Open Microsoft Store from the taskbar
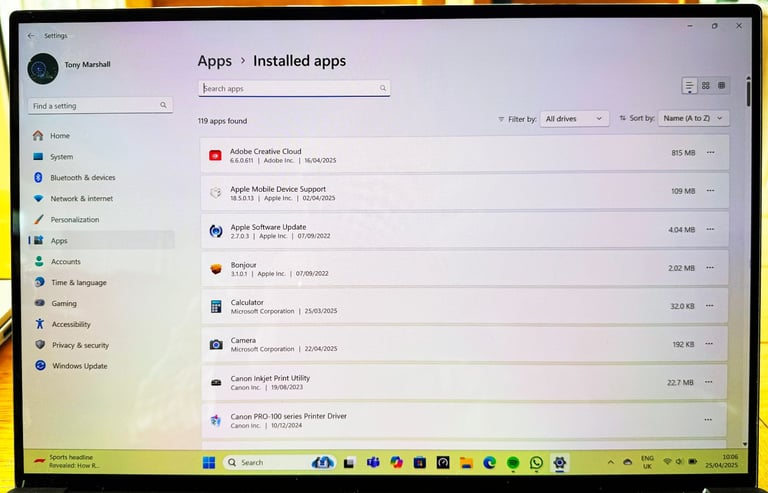768x493 pixels. click(x=420, y=462)
